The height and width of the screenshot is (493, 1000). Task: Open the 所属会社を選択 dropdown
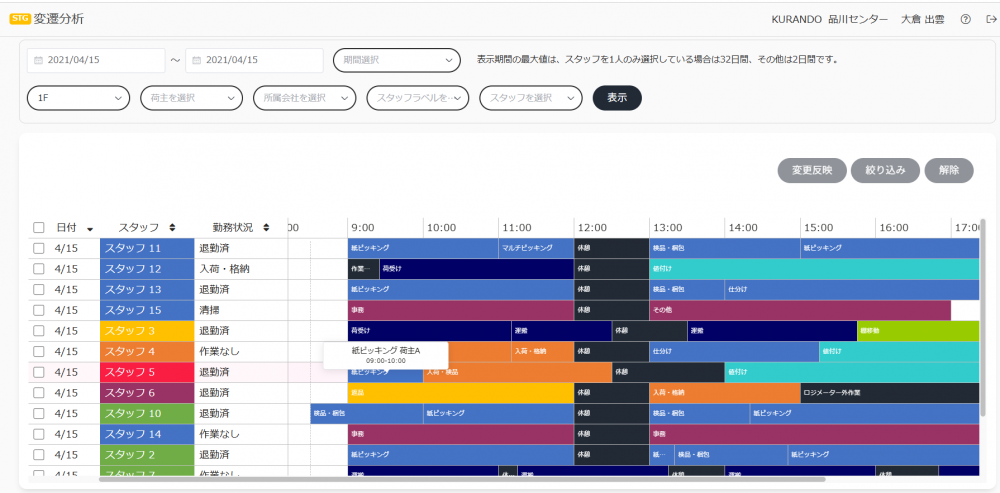click(x=304, y=98)
